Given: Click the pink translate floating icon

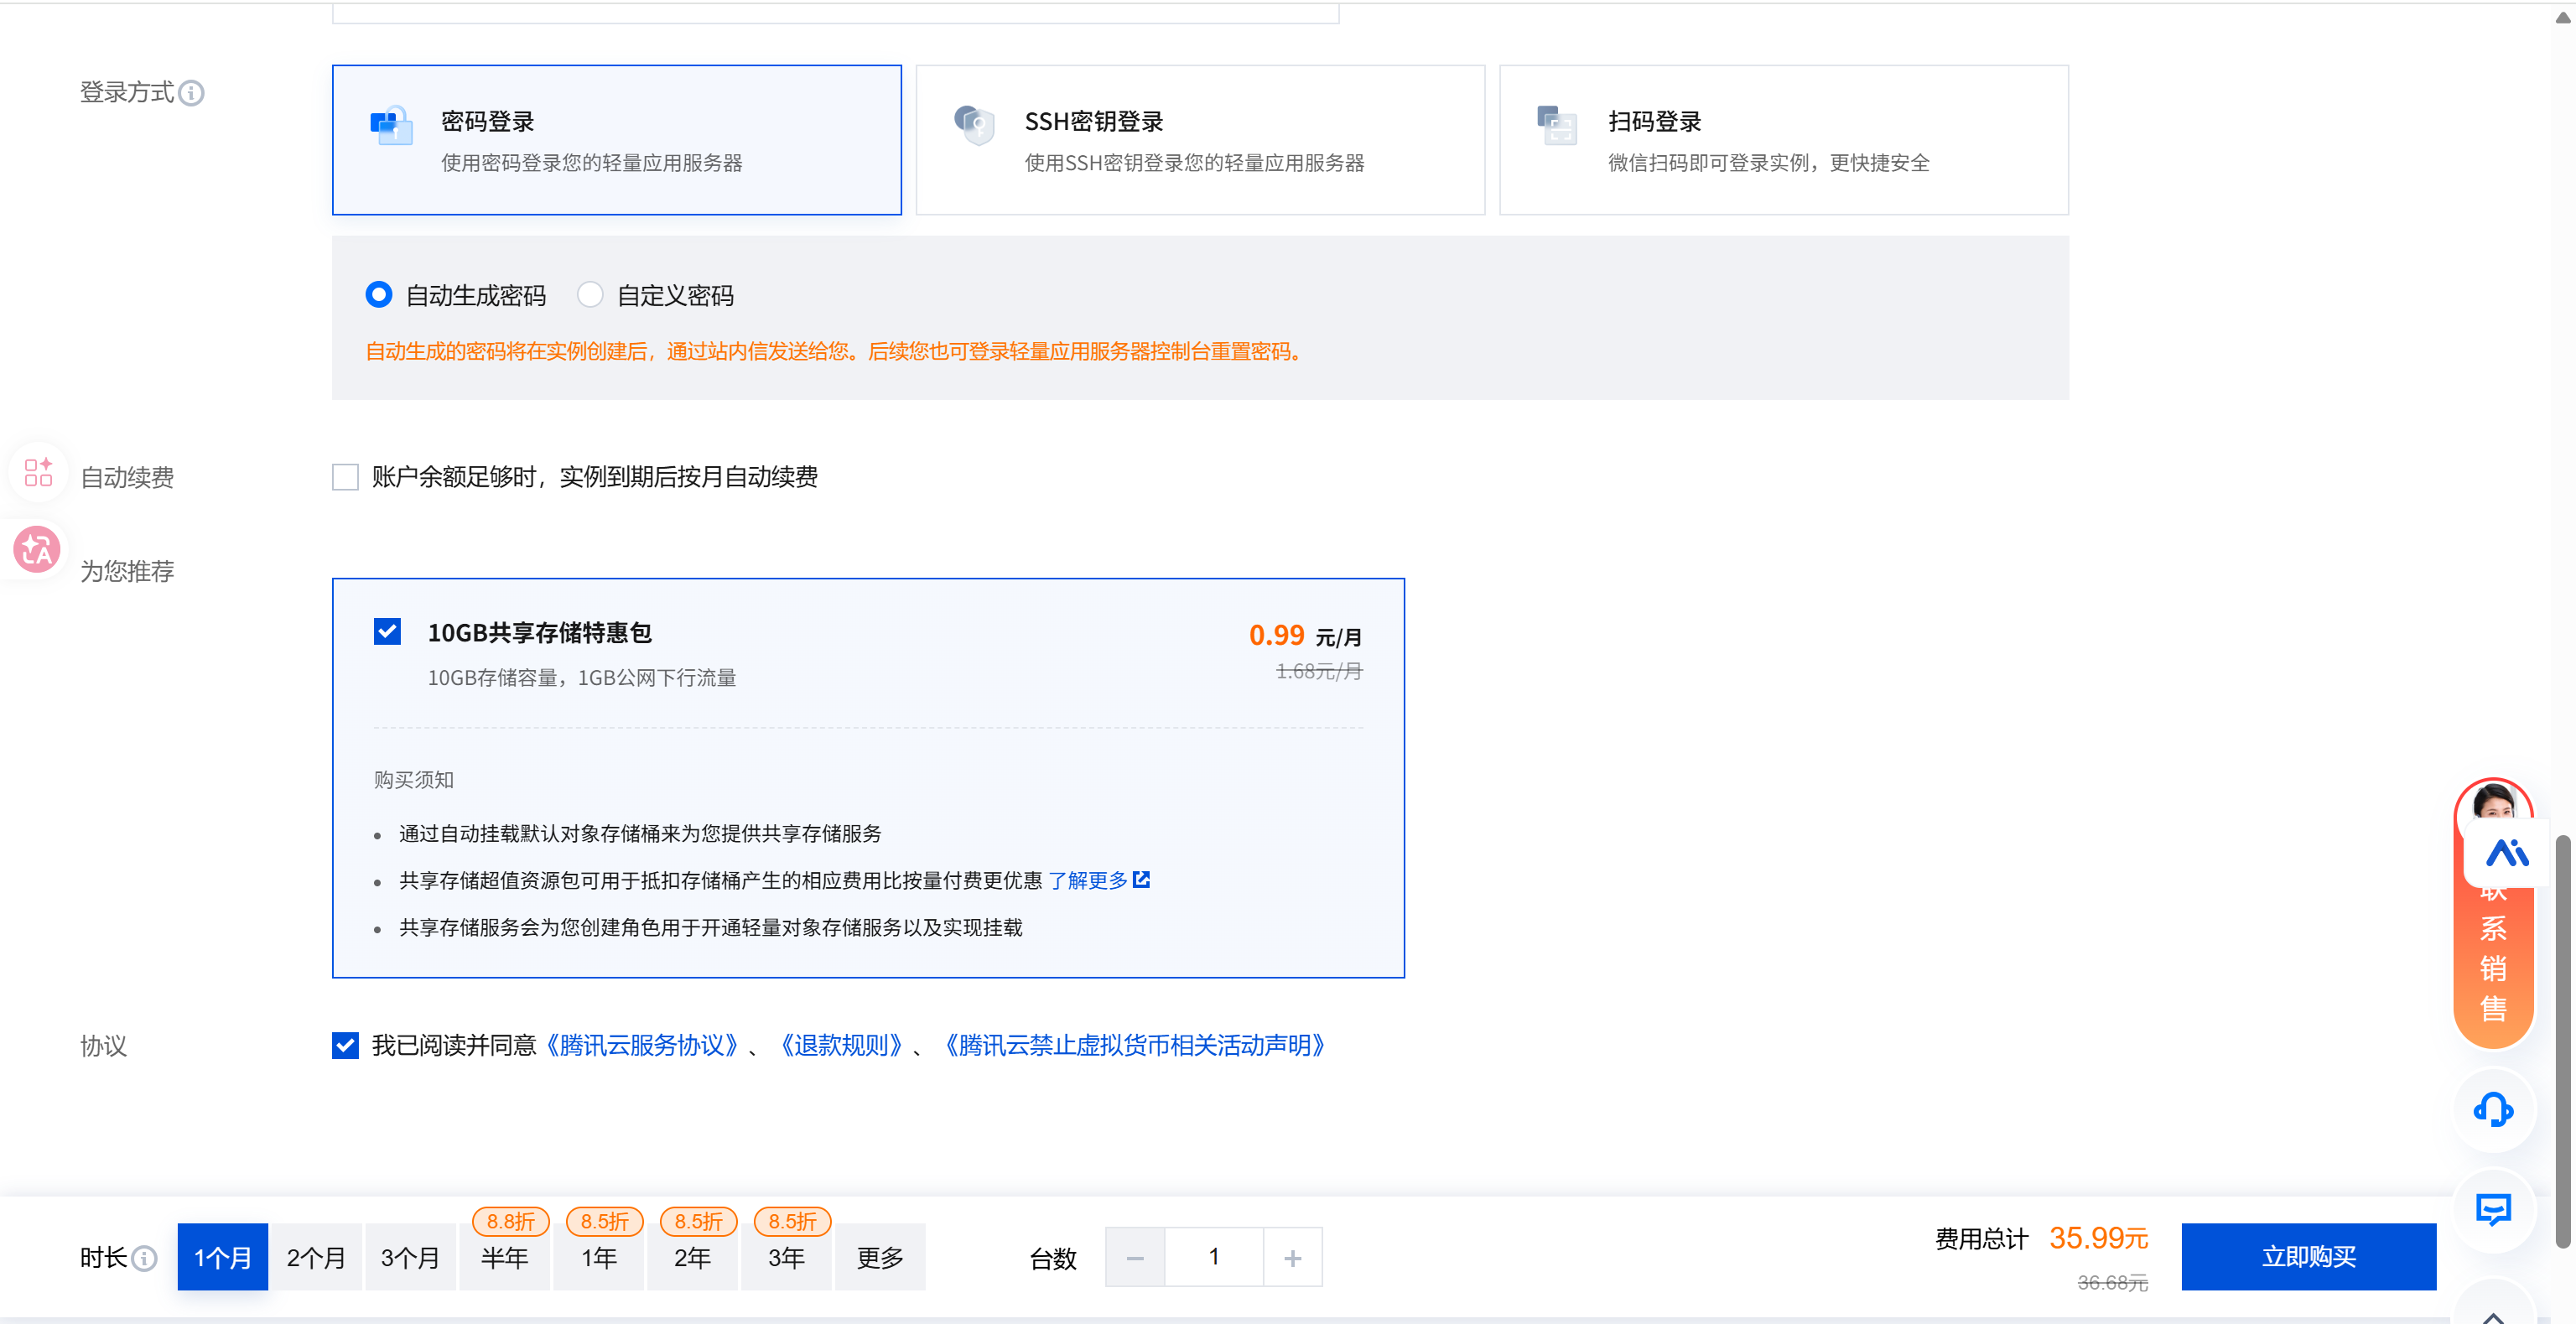Looking at the screenshot, I should click(37, 550).
